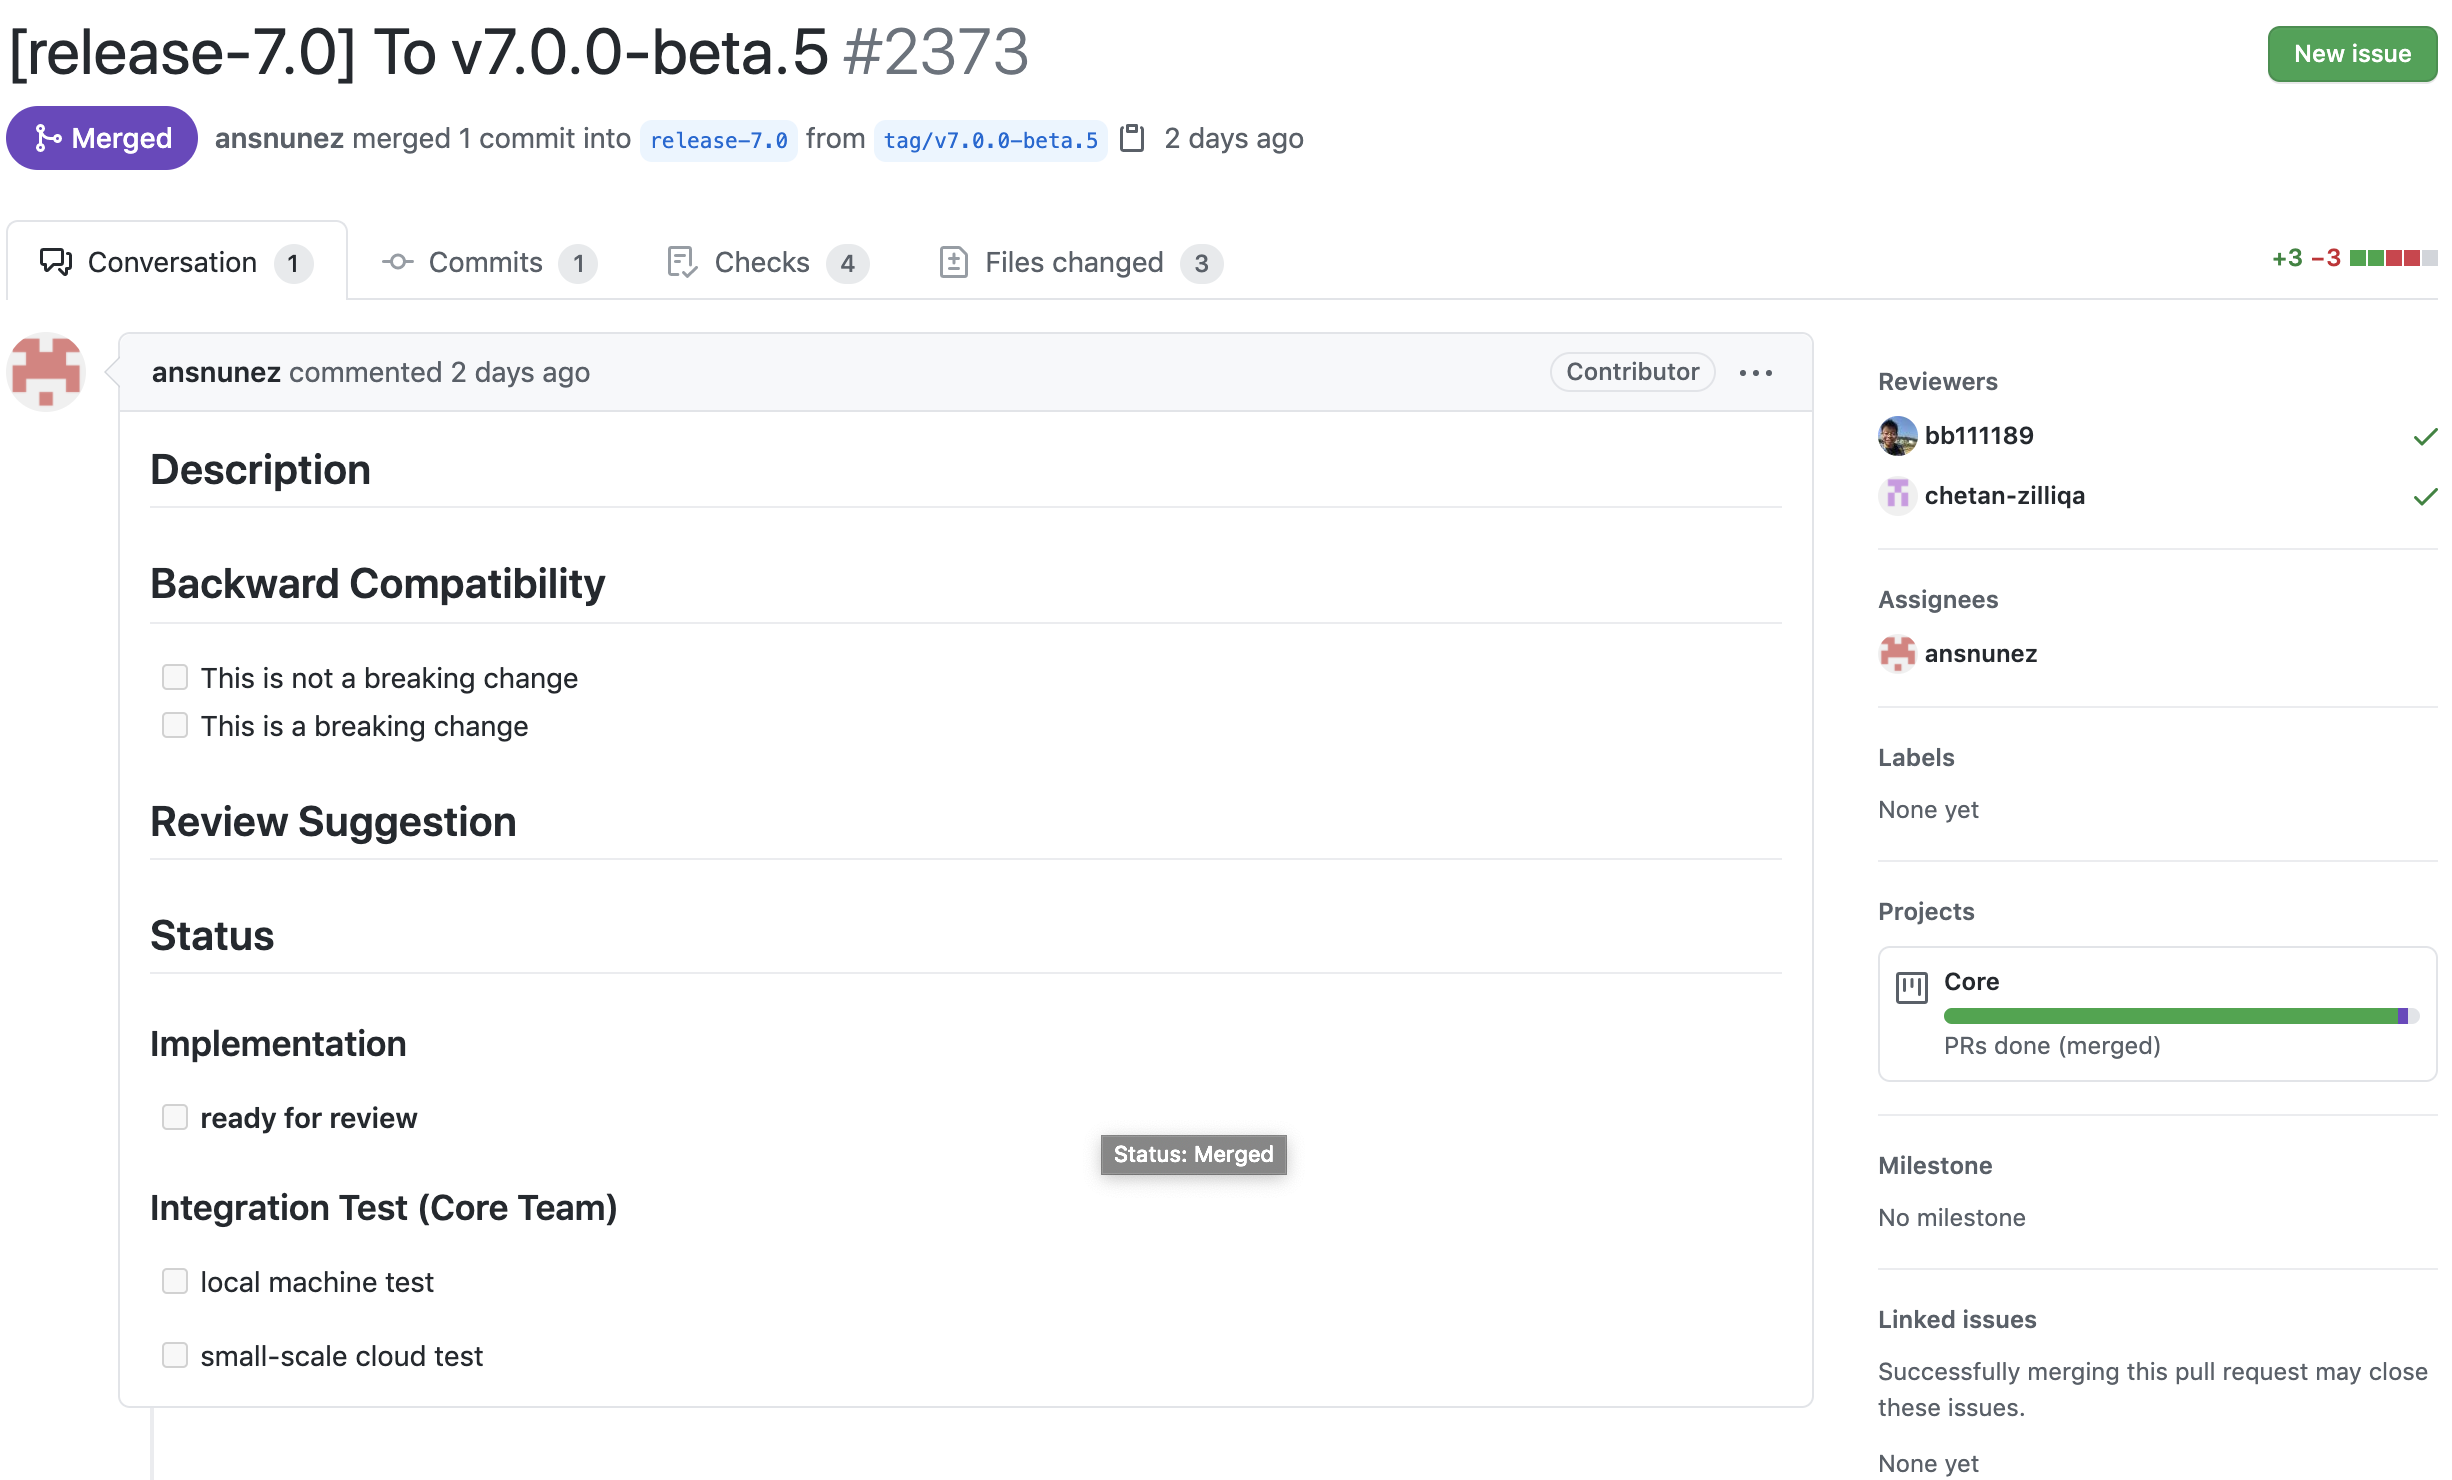The height and width of the screenshot is (1480, 2452).
Task: Copy the branch name with the clipboard icon
Action: 1132,138
